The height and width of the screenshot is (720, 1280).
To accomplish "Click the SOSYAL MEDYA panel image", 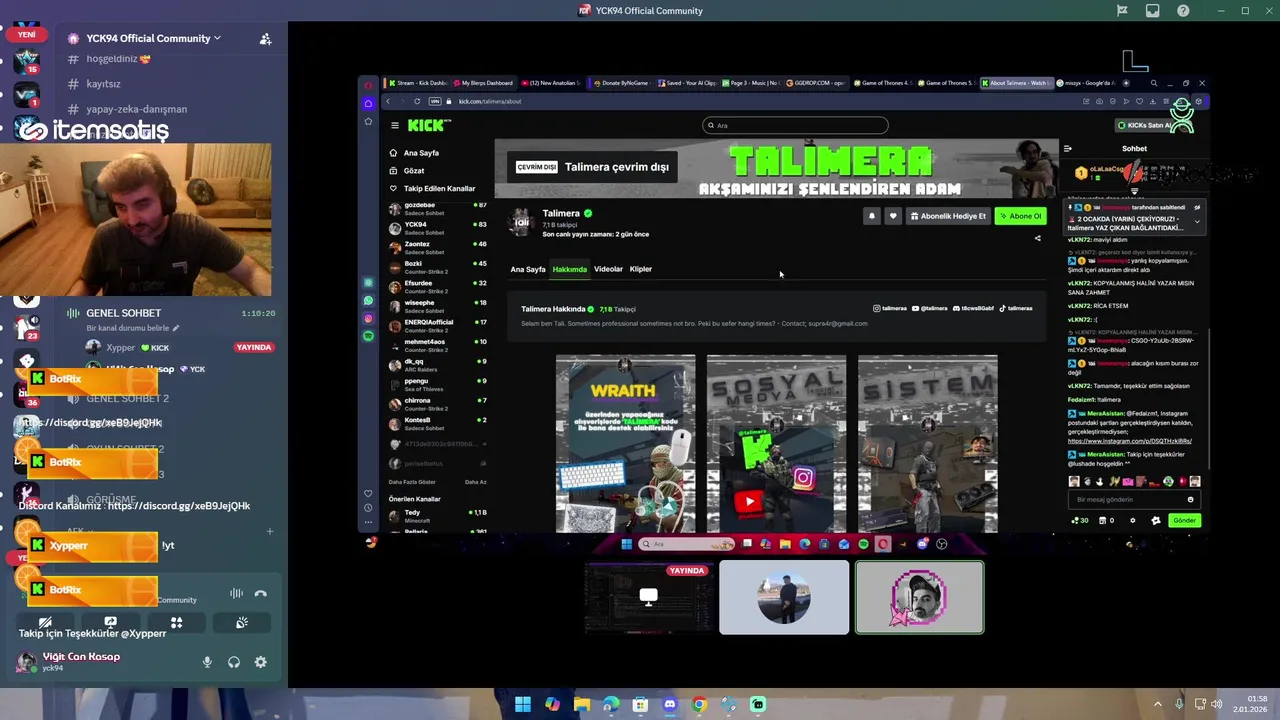I will click(776, 443).
